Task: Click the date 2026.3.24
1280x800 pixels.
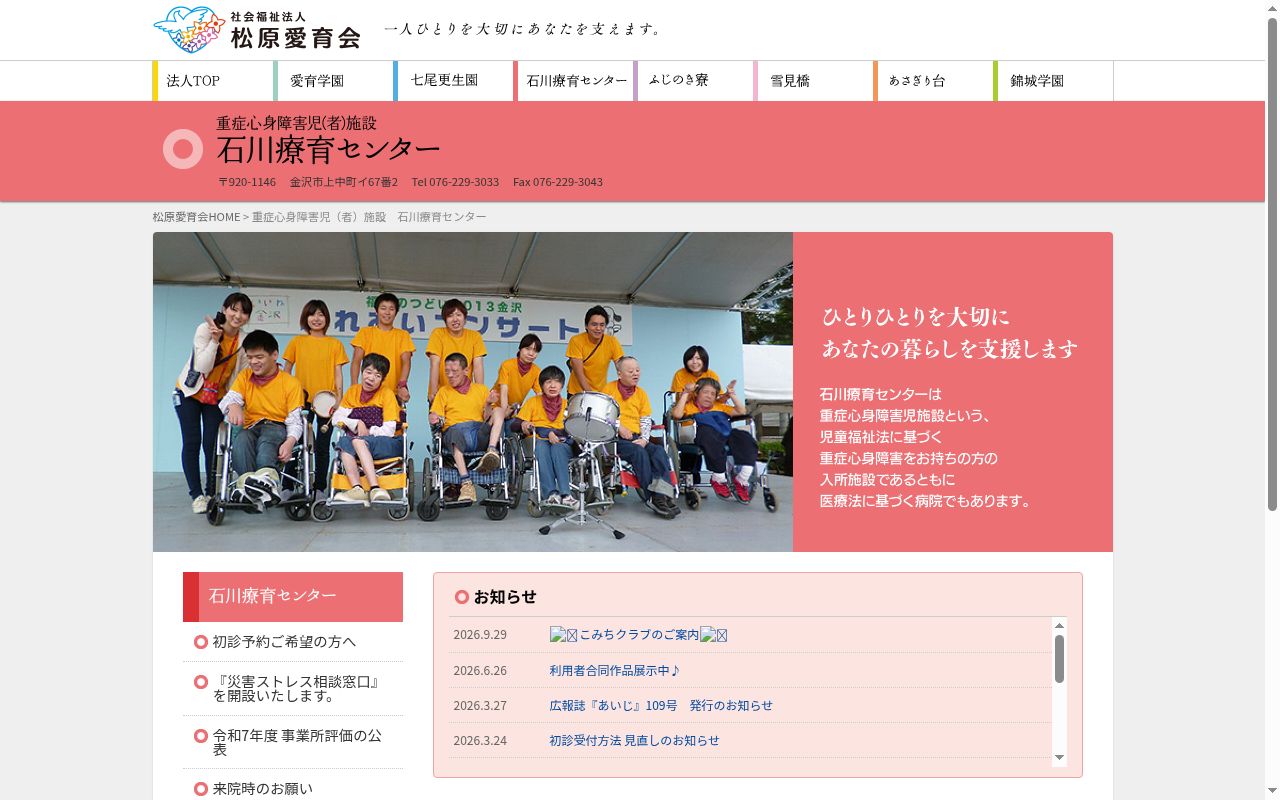Action: tap(480, 741)
